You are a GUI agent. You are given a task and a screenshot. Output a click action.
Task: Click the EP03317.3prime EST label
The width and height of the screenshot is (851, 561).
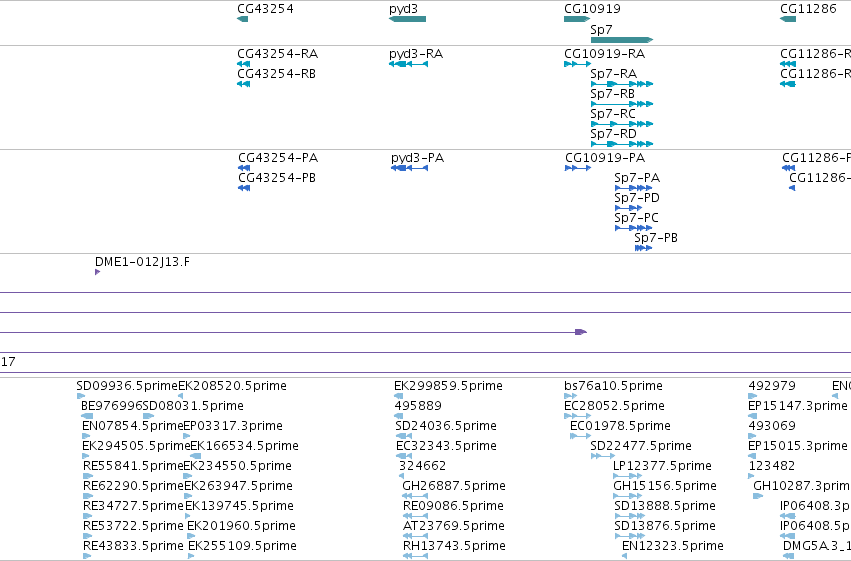233,426
